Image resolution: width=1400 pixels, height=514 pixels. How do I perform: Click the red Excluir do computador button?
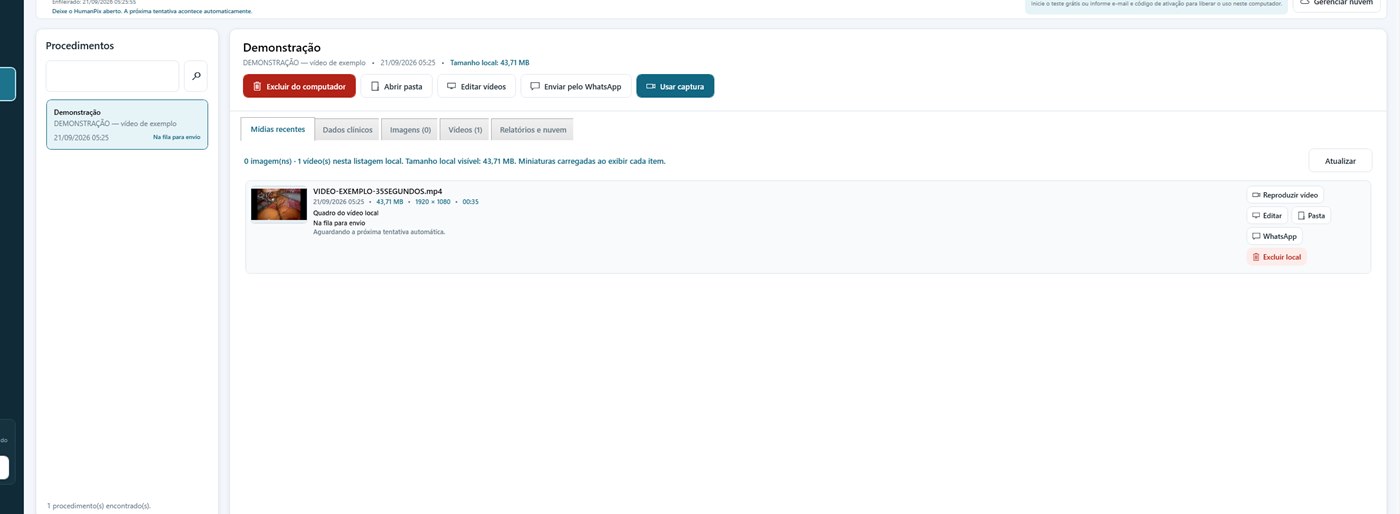299,86
